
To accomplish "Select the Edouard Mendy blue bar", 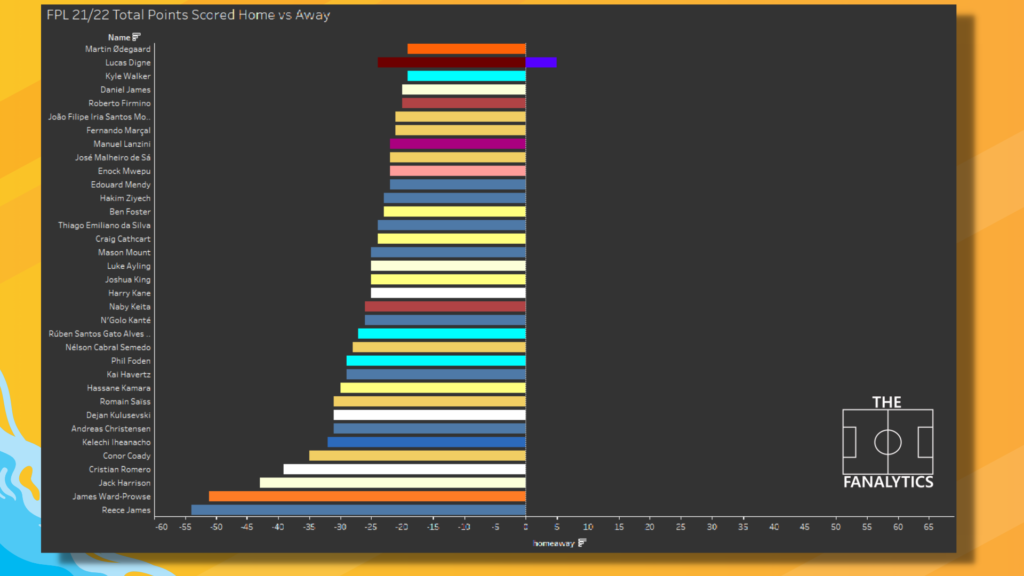I will pos(458,185).
